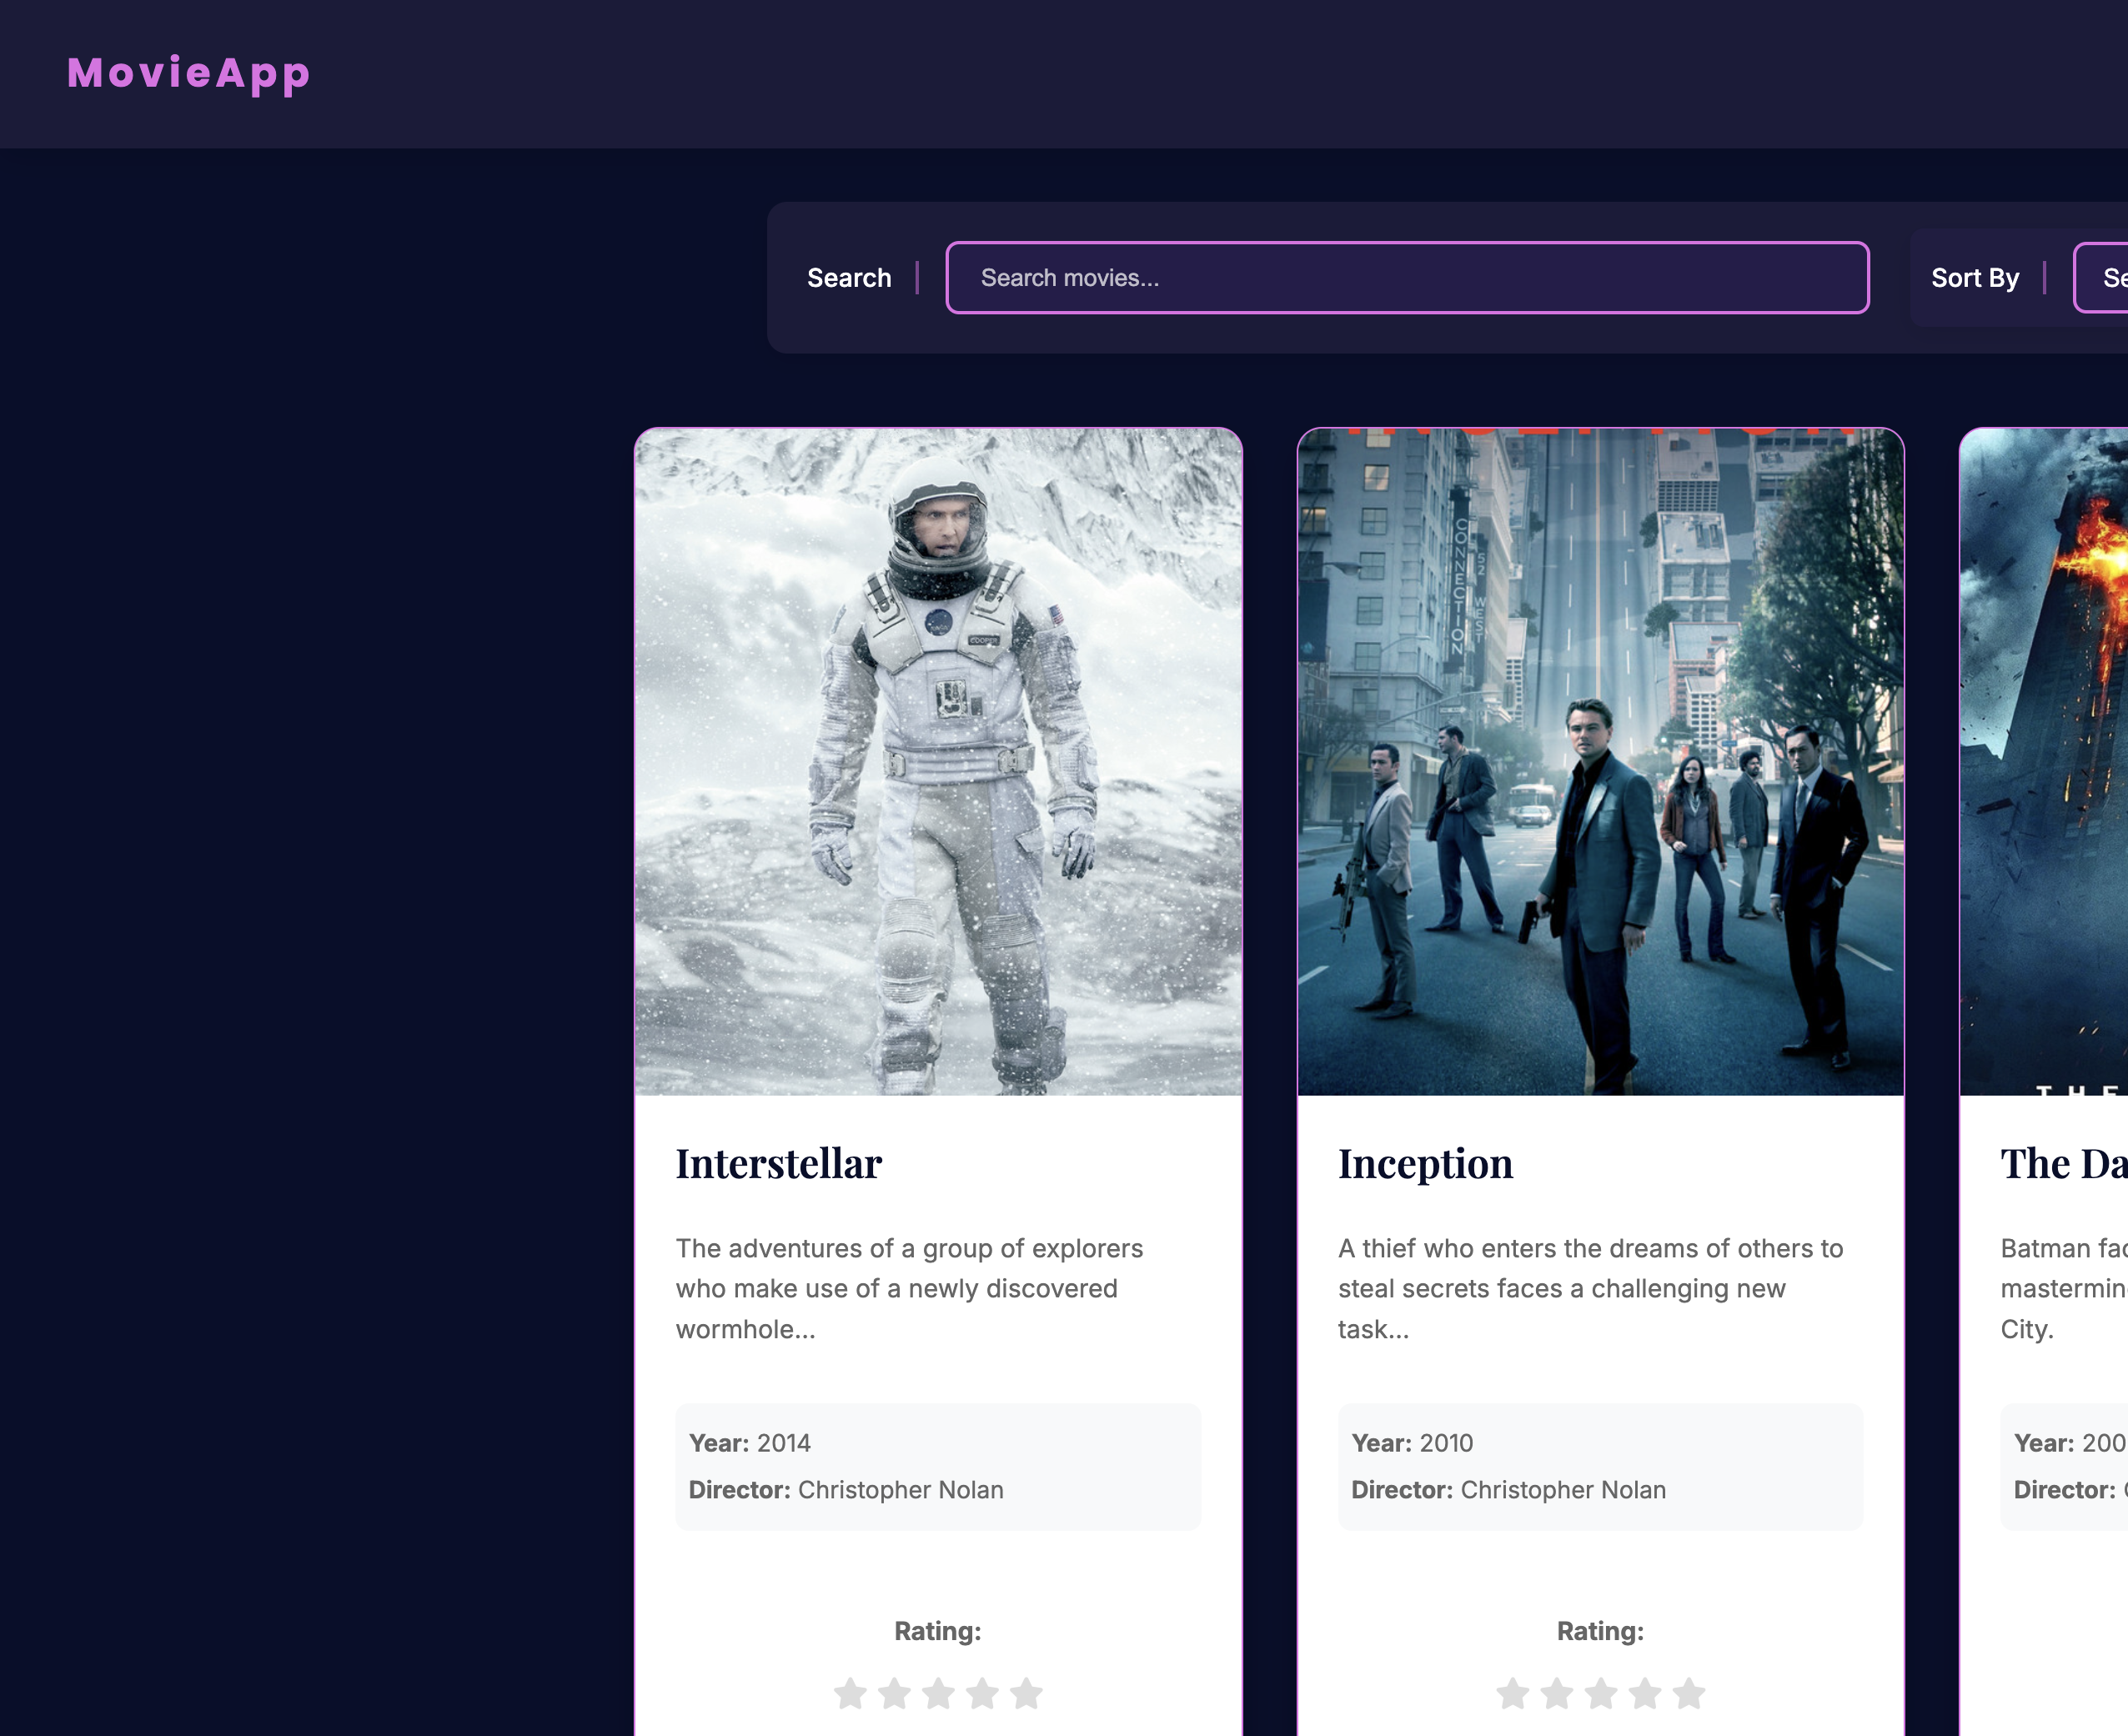The width and height of the screenshot is (2128, 1736).
Task: Rate Interstellar with the second star
Action: (x=894, y=1693)
